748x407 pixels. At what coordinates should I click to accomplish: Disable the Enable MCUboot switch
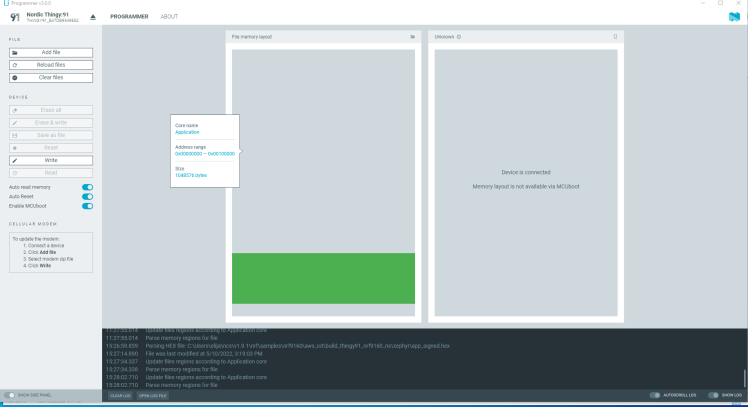click(87, 206)
